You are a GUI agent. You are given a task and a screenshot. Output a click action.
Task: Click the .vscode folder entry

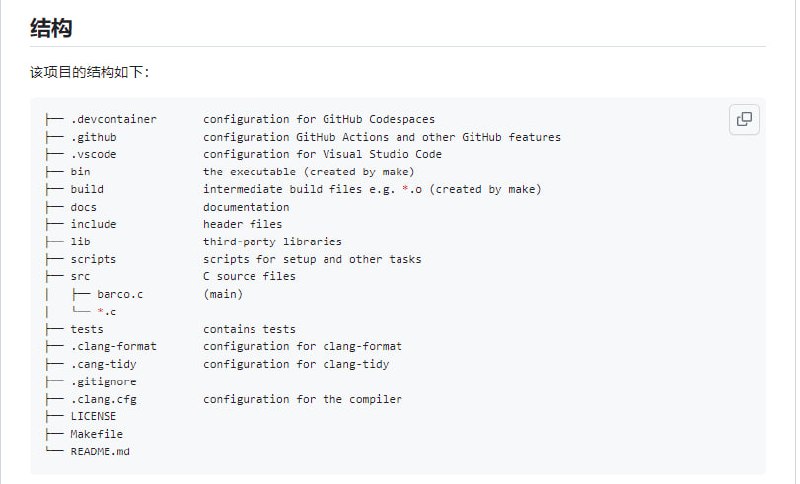tap(93, 154)
